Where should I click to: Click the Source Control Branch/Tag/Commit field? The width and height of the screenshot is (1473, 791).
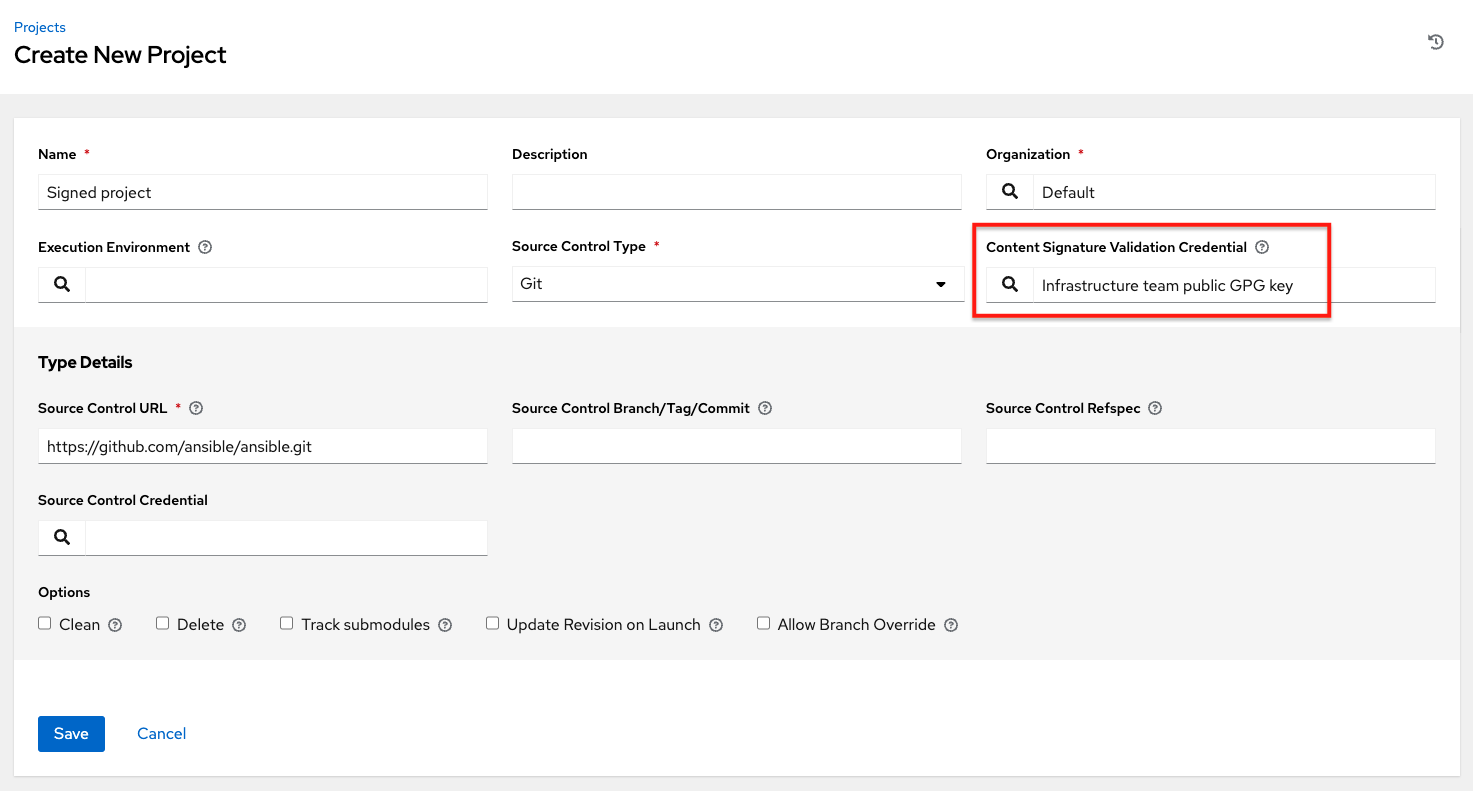point(736,446)
